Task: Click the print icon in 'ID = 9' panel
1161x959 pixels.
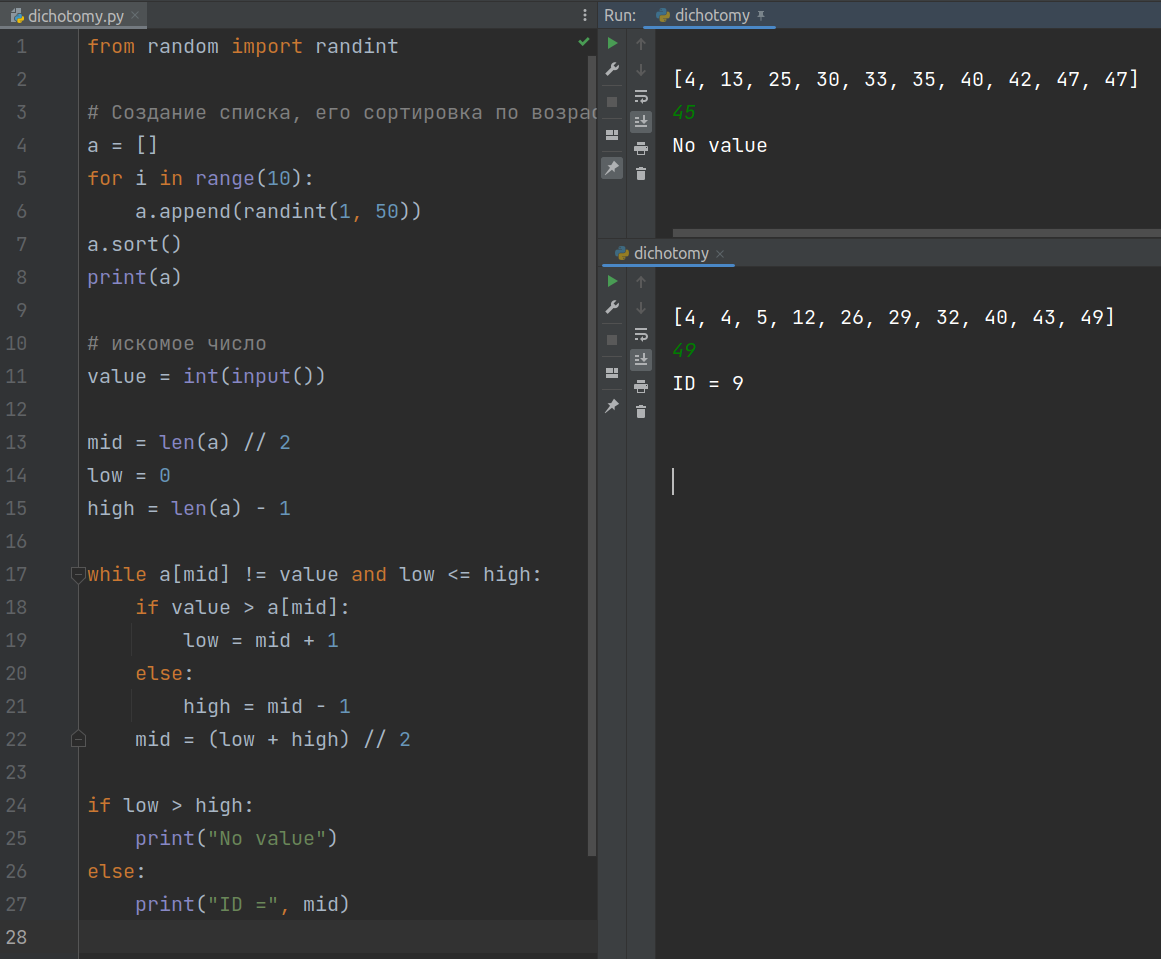Action: (x=641, y=386)
